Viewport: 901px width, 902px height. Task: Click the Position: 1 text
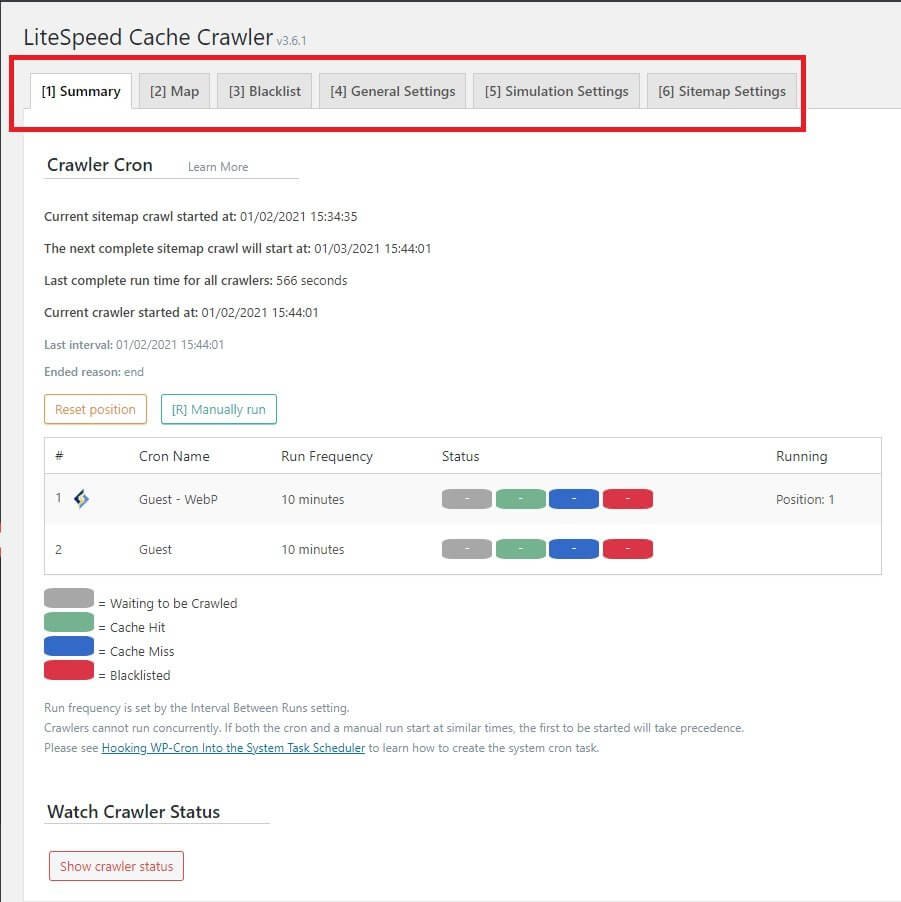(805, 499)
